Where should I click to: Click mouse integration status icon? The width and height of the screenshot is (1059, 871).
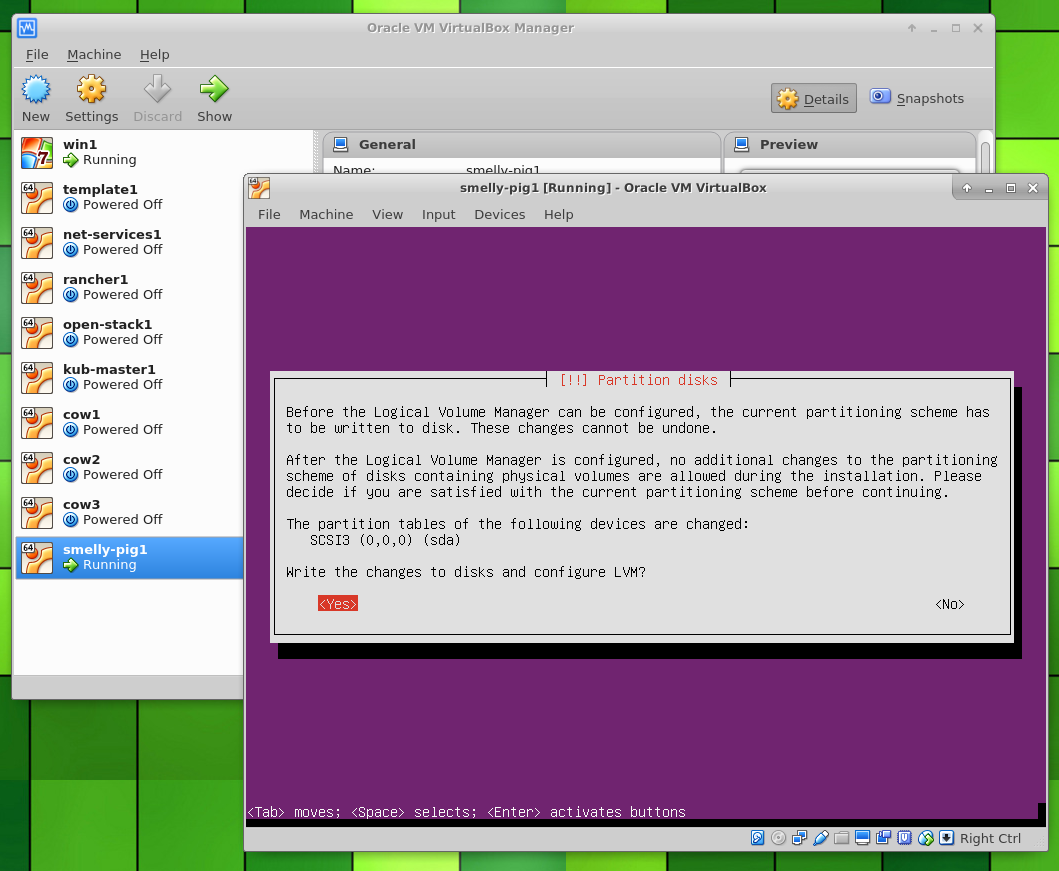pyautogui.click(x=926, y=838)
